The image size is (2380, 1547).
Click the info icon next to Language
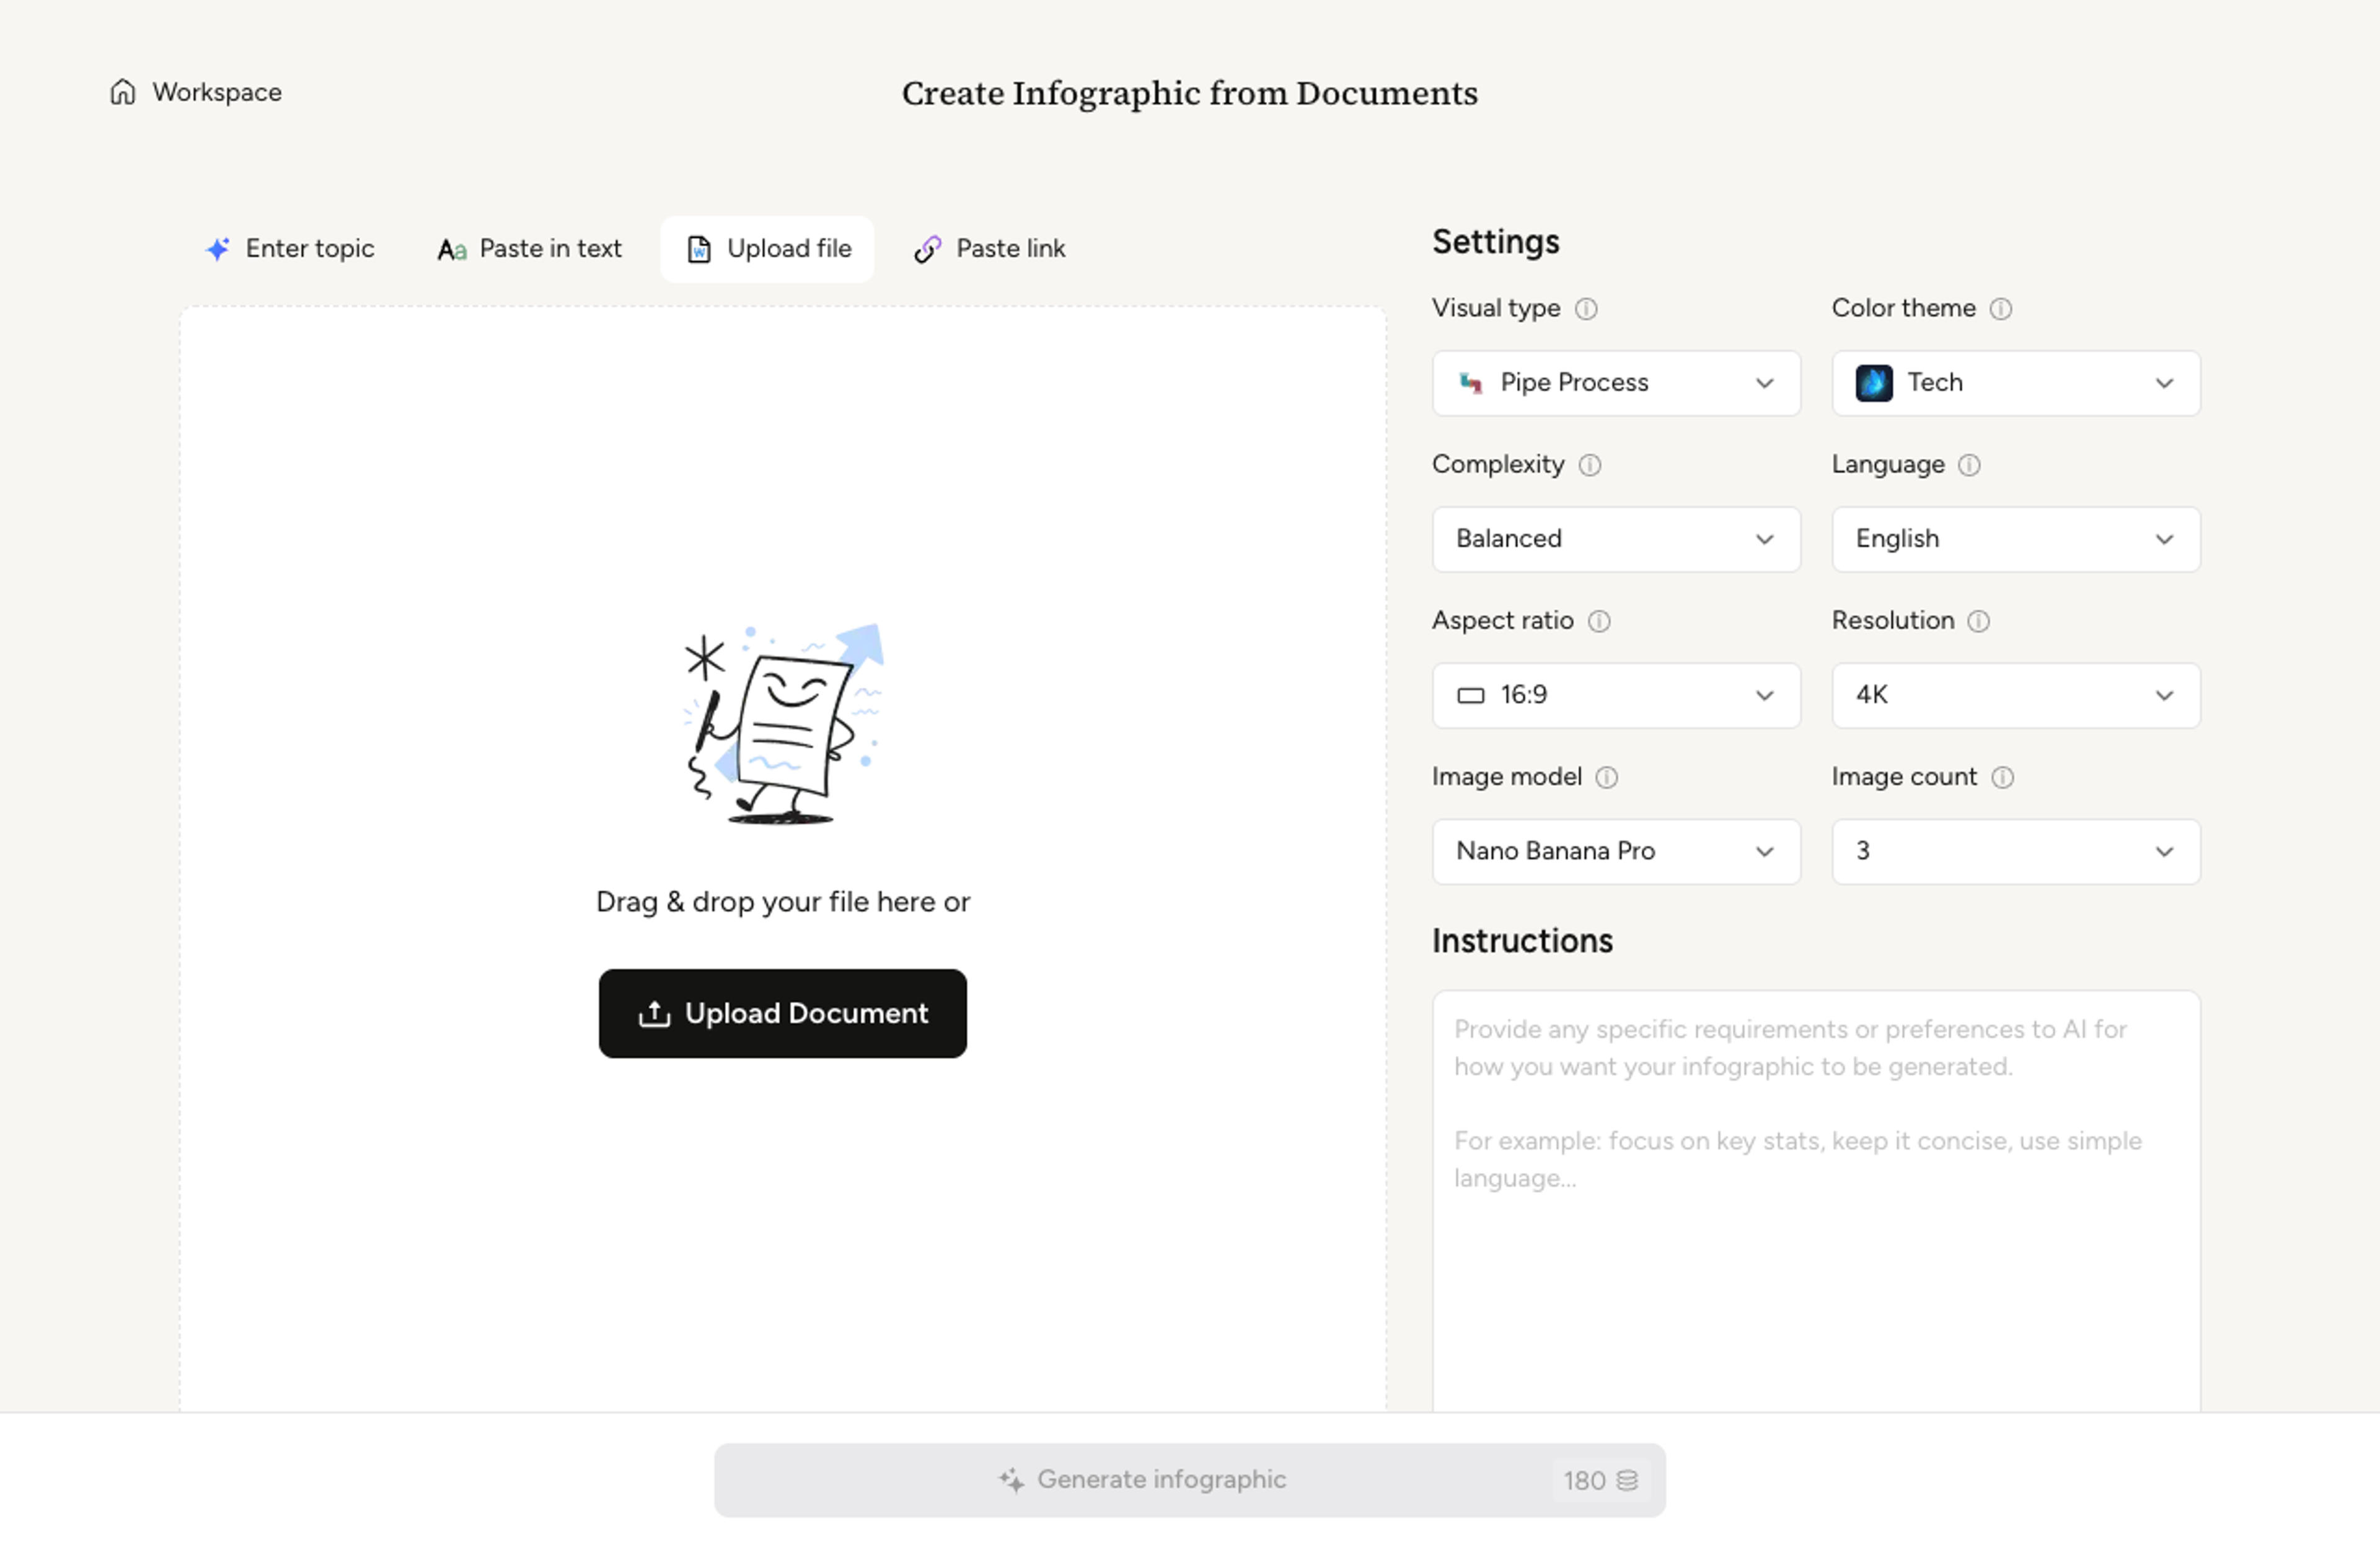pyautogui.click(x=1968, y=465)
